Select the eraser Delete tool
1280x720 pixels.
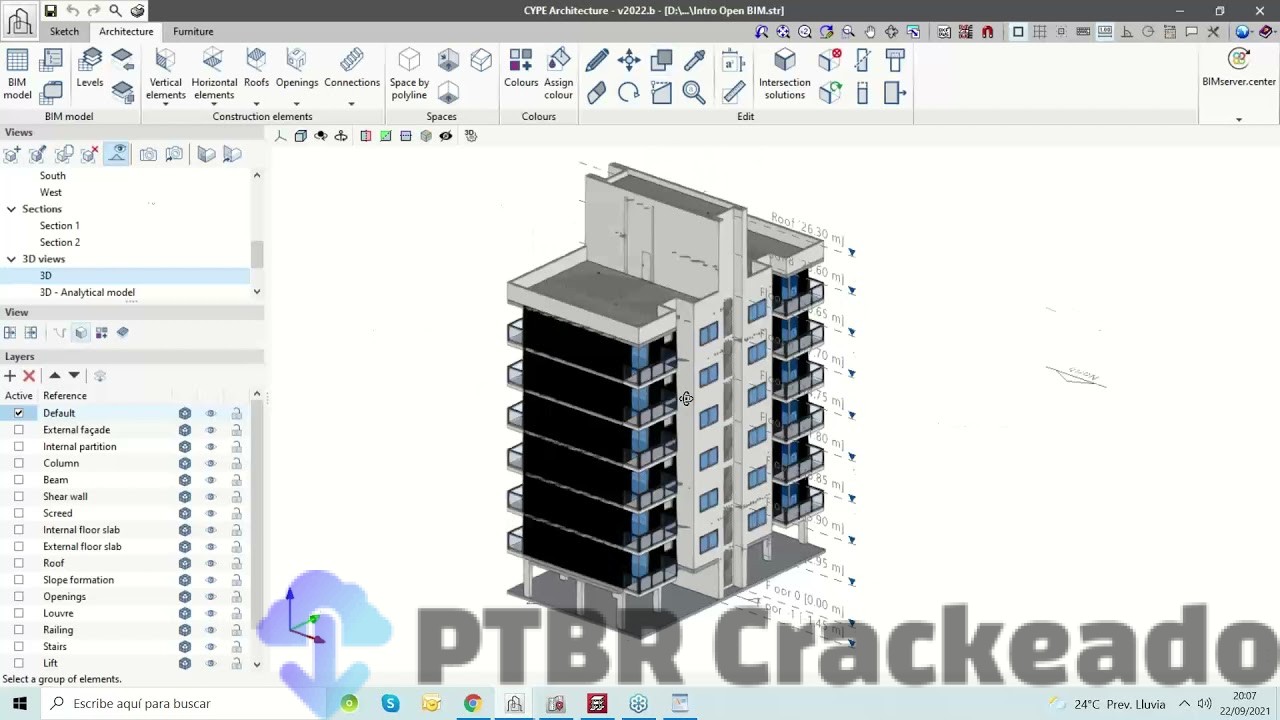point(597,93)
